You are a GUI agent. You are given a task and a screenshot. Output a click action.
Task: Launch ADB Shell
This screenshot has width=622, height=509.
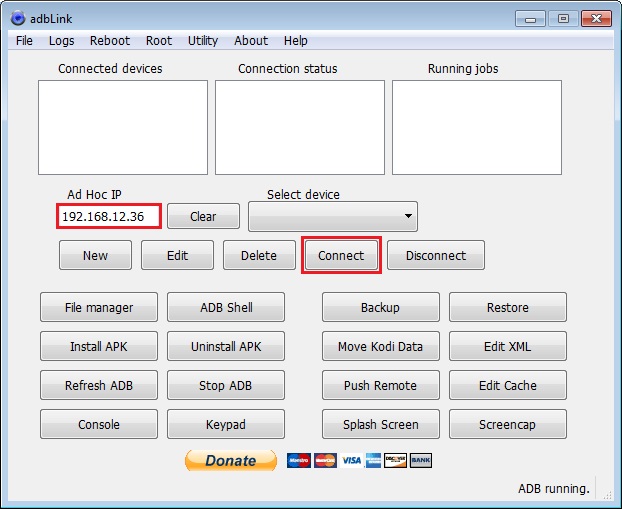coord(226,307)
